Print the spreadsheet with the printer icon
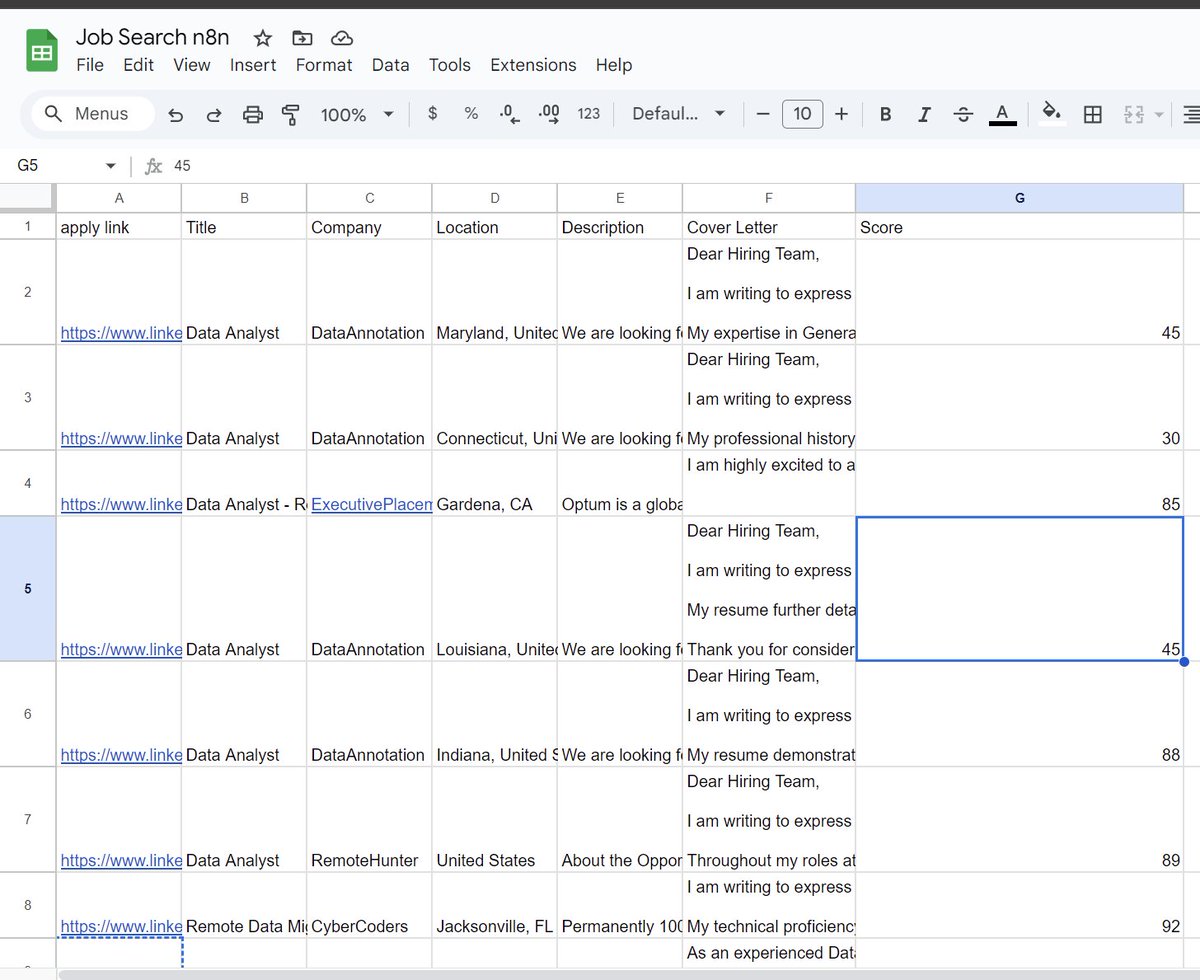The height and width of the screenshot is (980, 1200). coord(253,115)
